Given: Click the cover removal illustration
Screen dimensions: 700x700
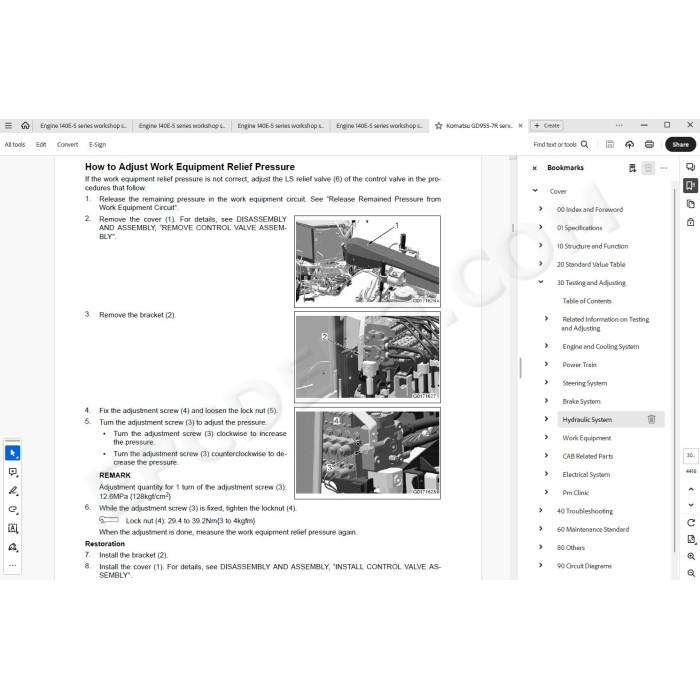Looking at the screenshot, I should point(367,261).
